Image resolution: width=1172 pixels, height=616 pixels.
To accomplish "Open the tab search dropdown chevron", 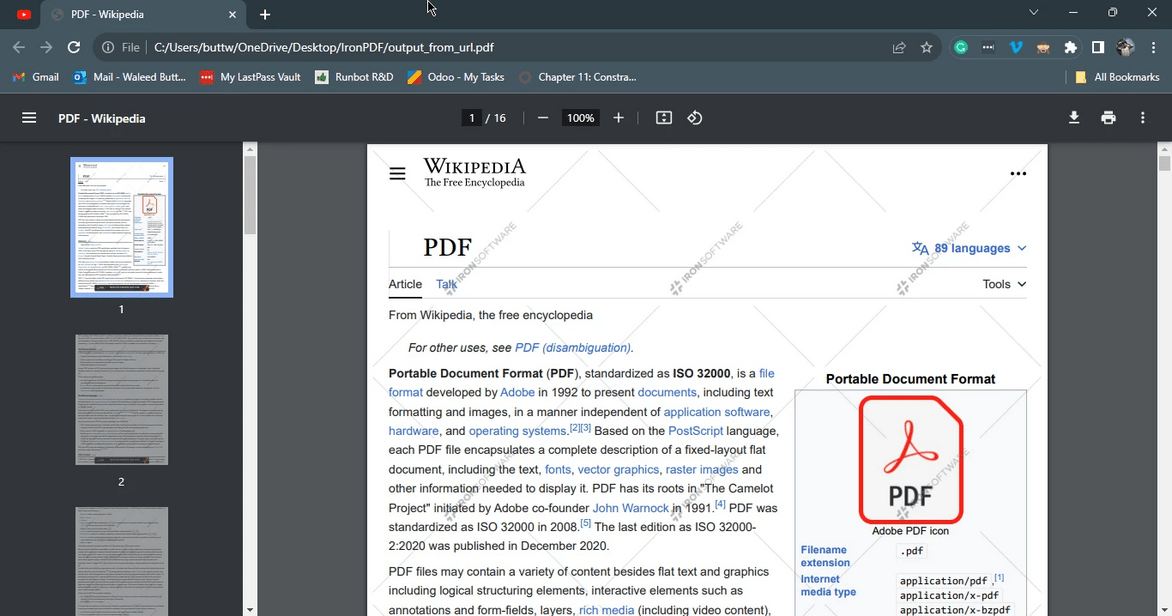I will (x=1034, y=13).
